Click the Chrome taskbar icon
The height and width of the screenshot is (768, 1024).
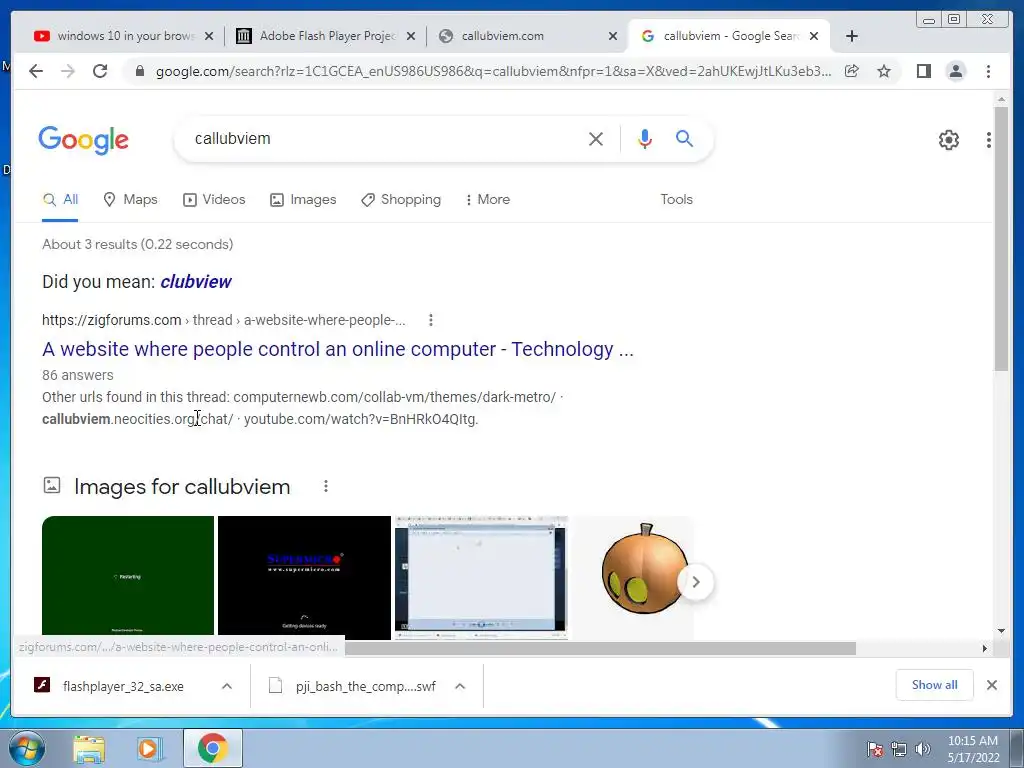tap(212, 748)
